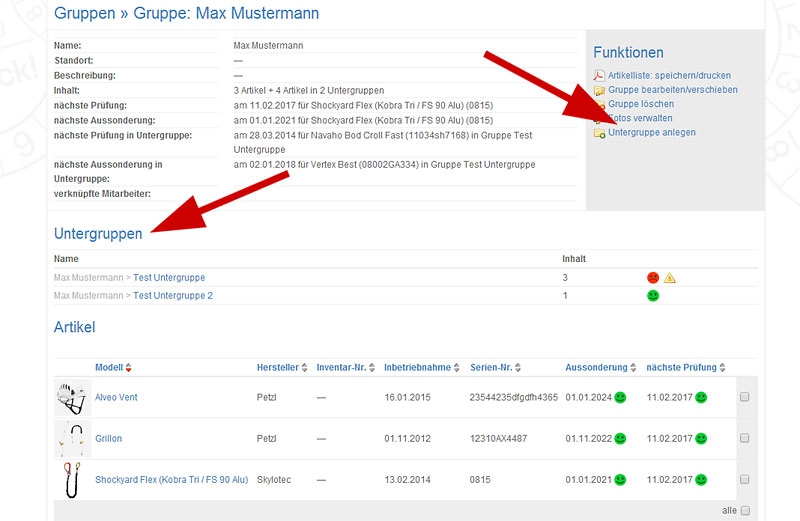Sort by the Hersteller column header

pos(277,368)
